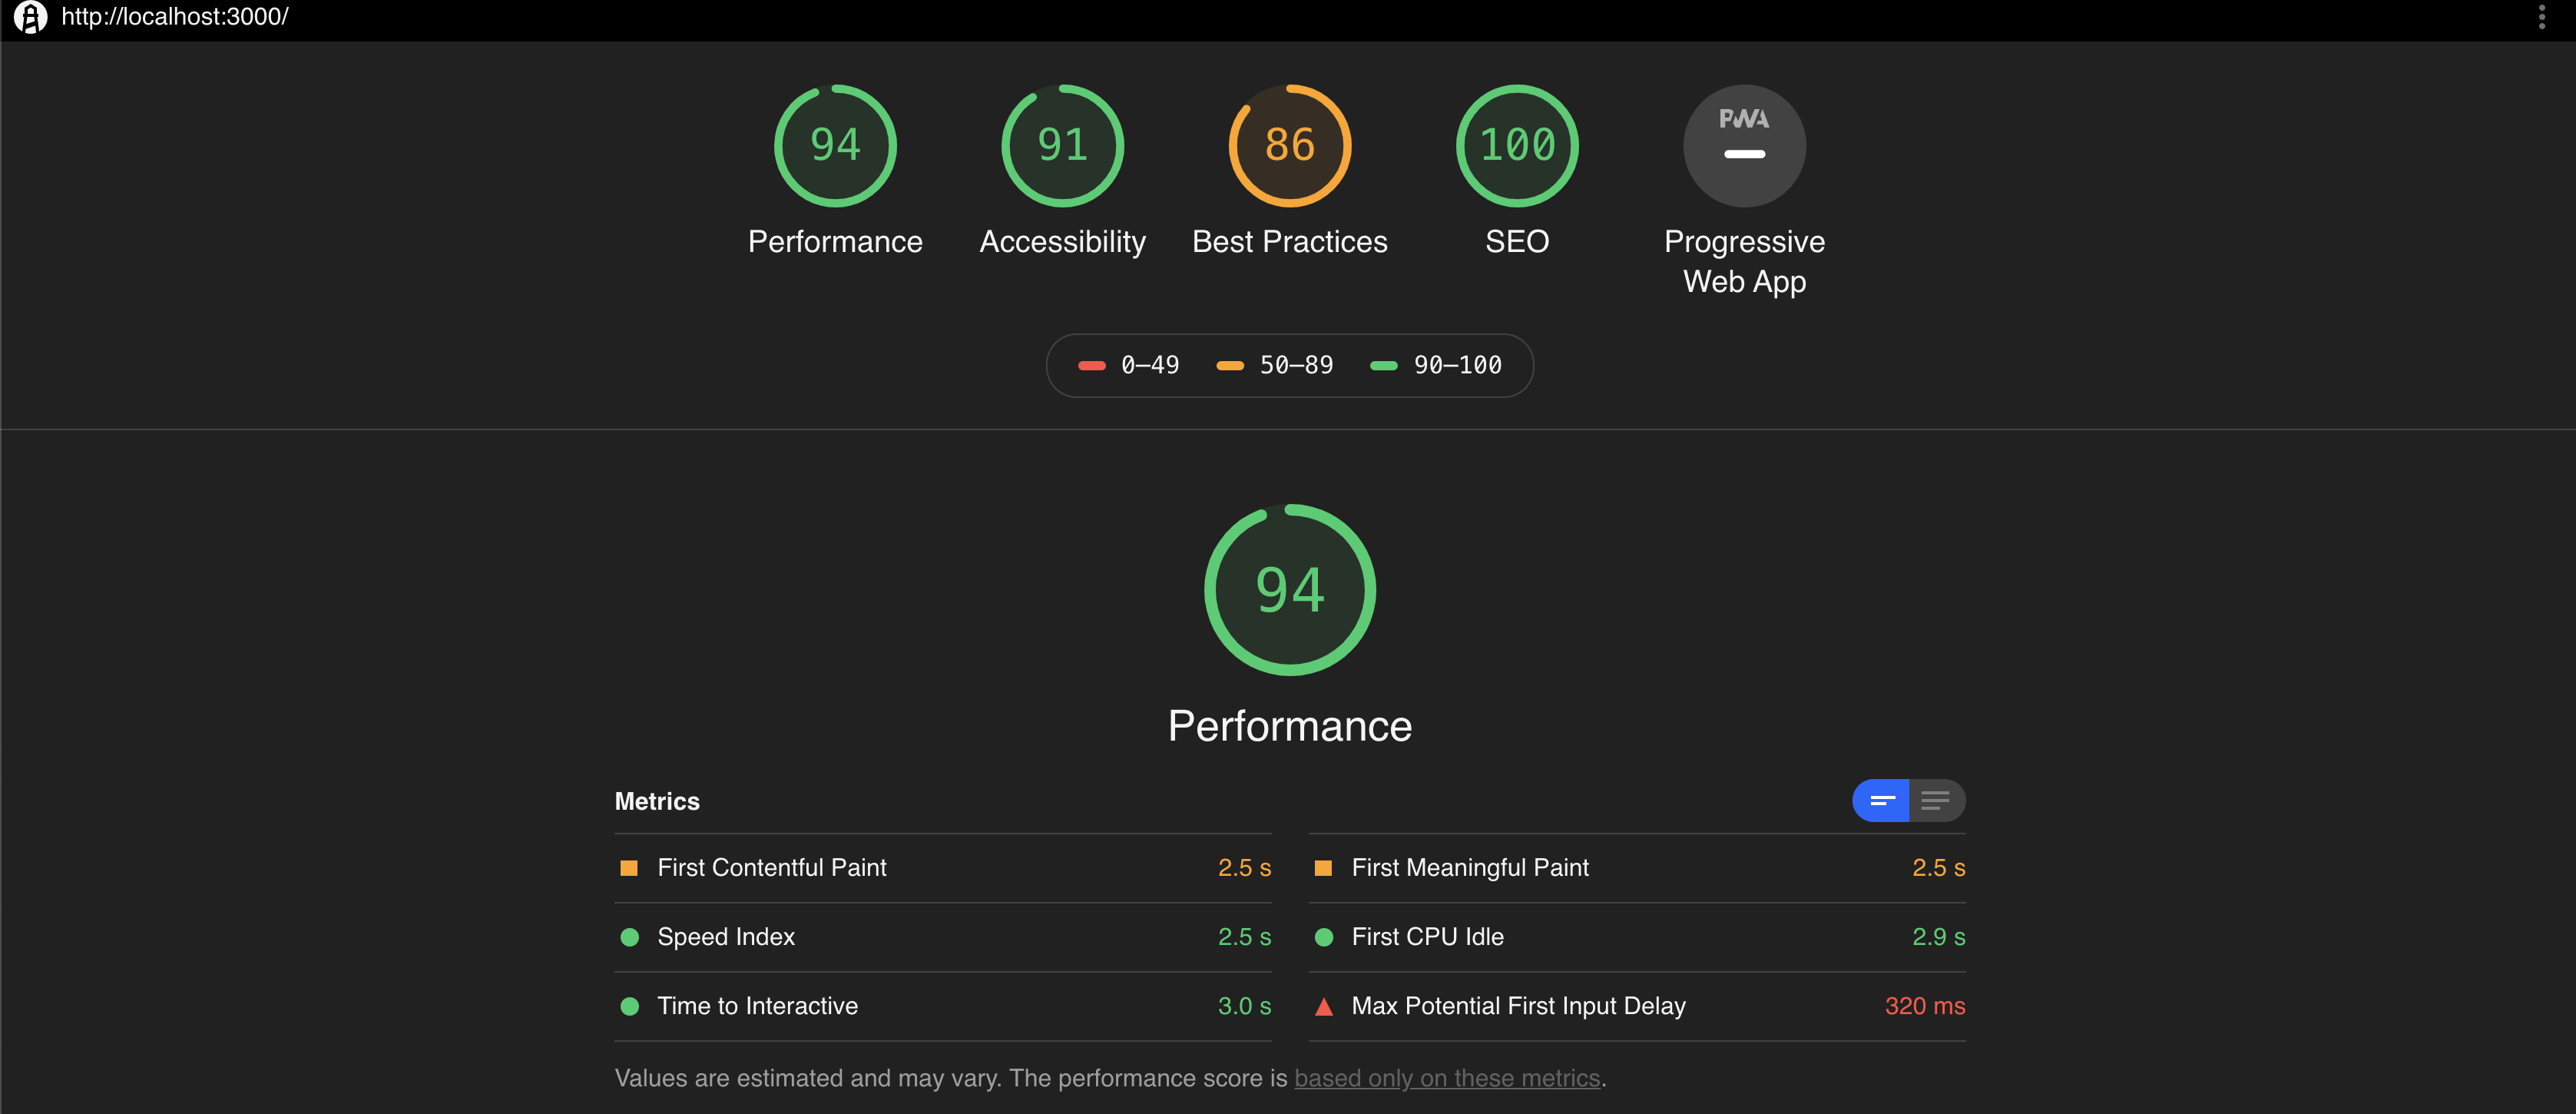Open the metrics grid view toggle button
The image size is (2576, 1114).
tap(1882, 801)
